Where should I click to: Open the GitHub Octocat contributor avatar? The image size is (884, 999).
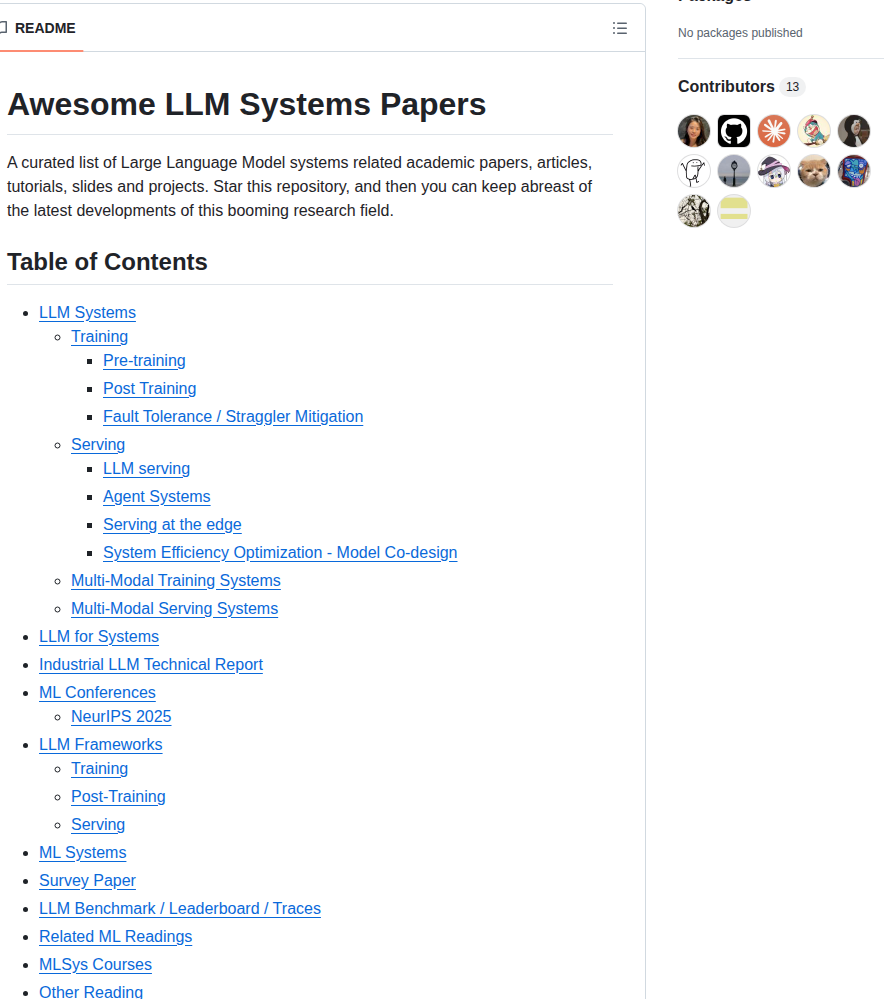coord(734,131)
